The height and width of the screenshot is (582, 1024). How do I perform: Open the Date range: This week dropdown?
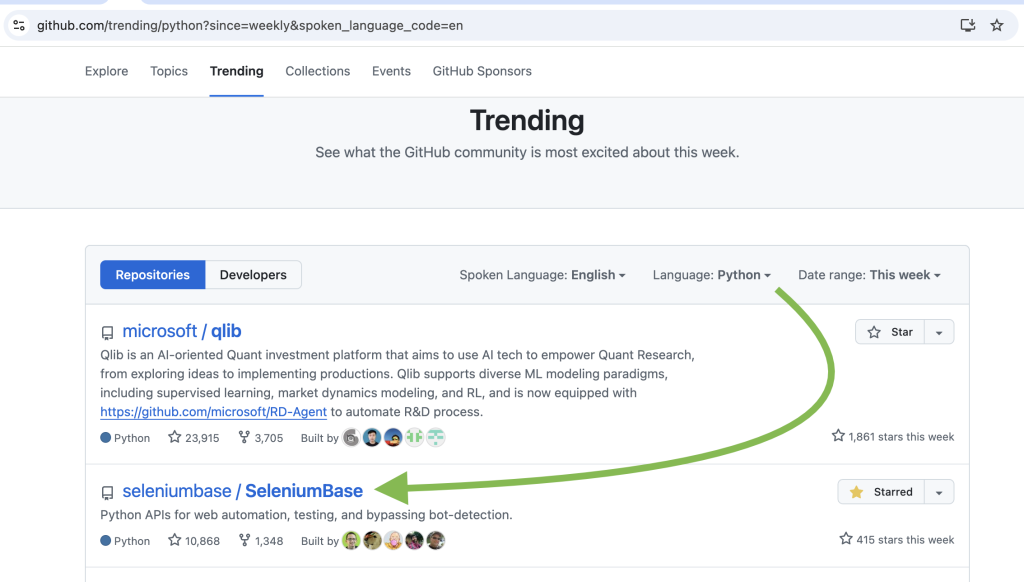point(869,275)
